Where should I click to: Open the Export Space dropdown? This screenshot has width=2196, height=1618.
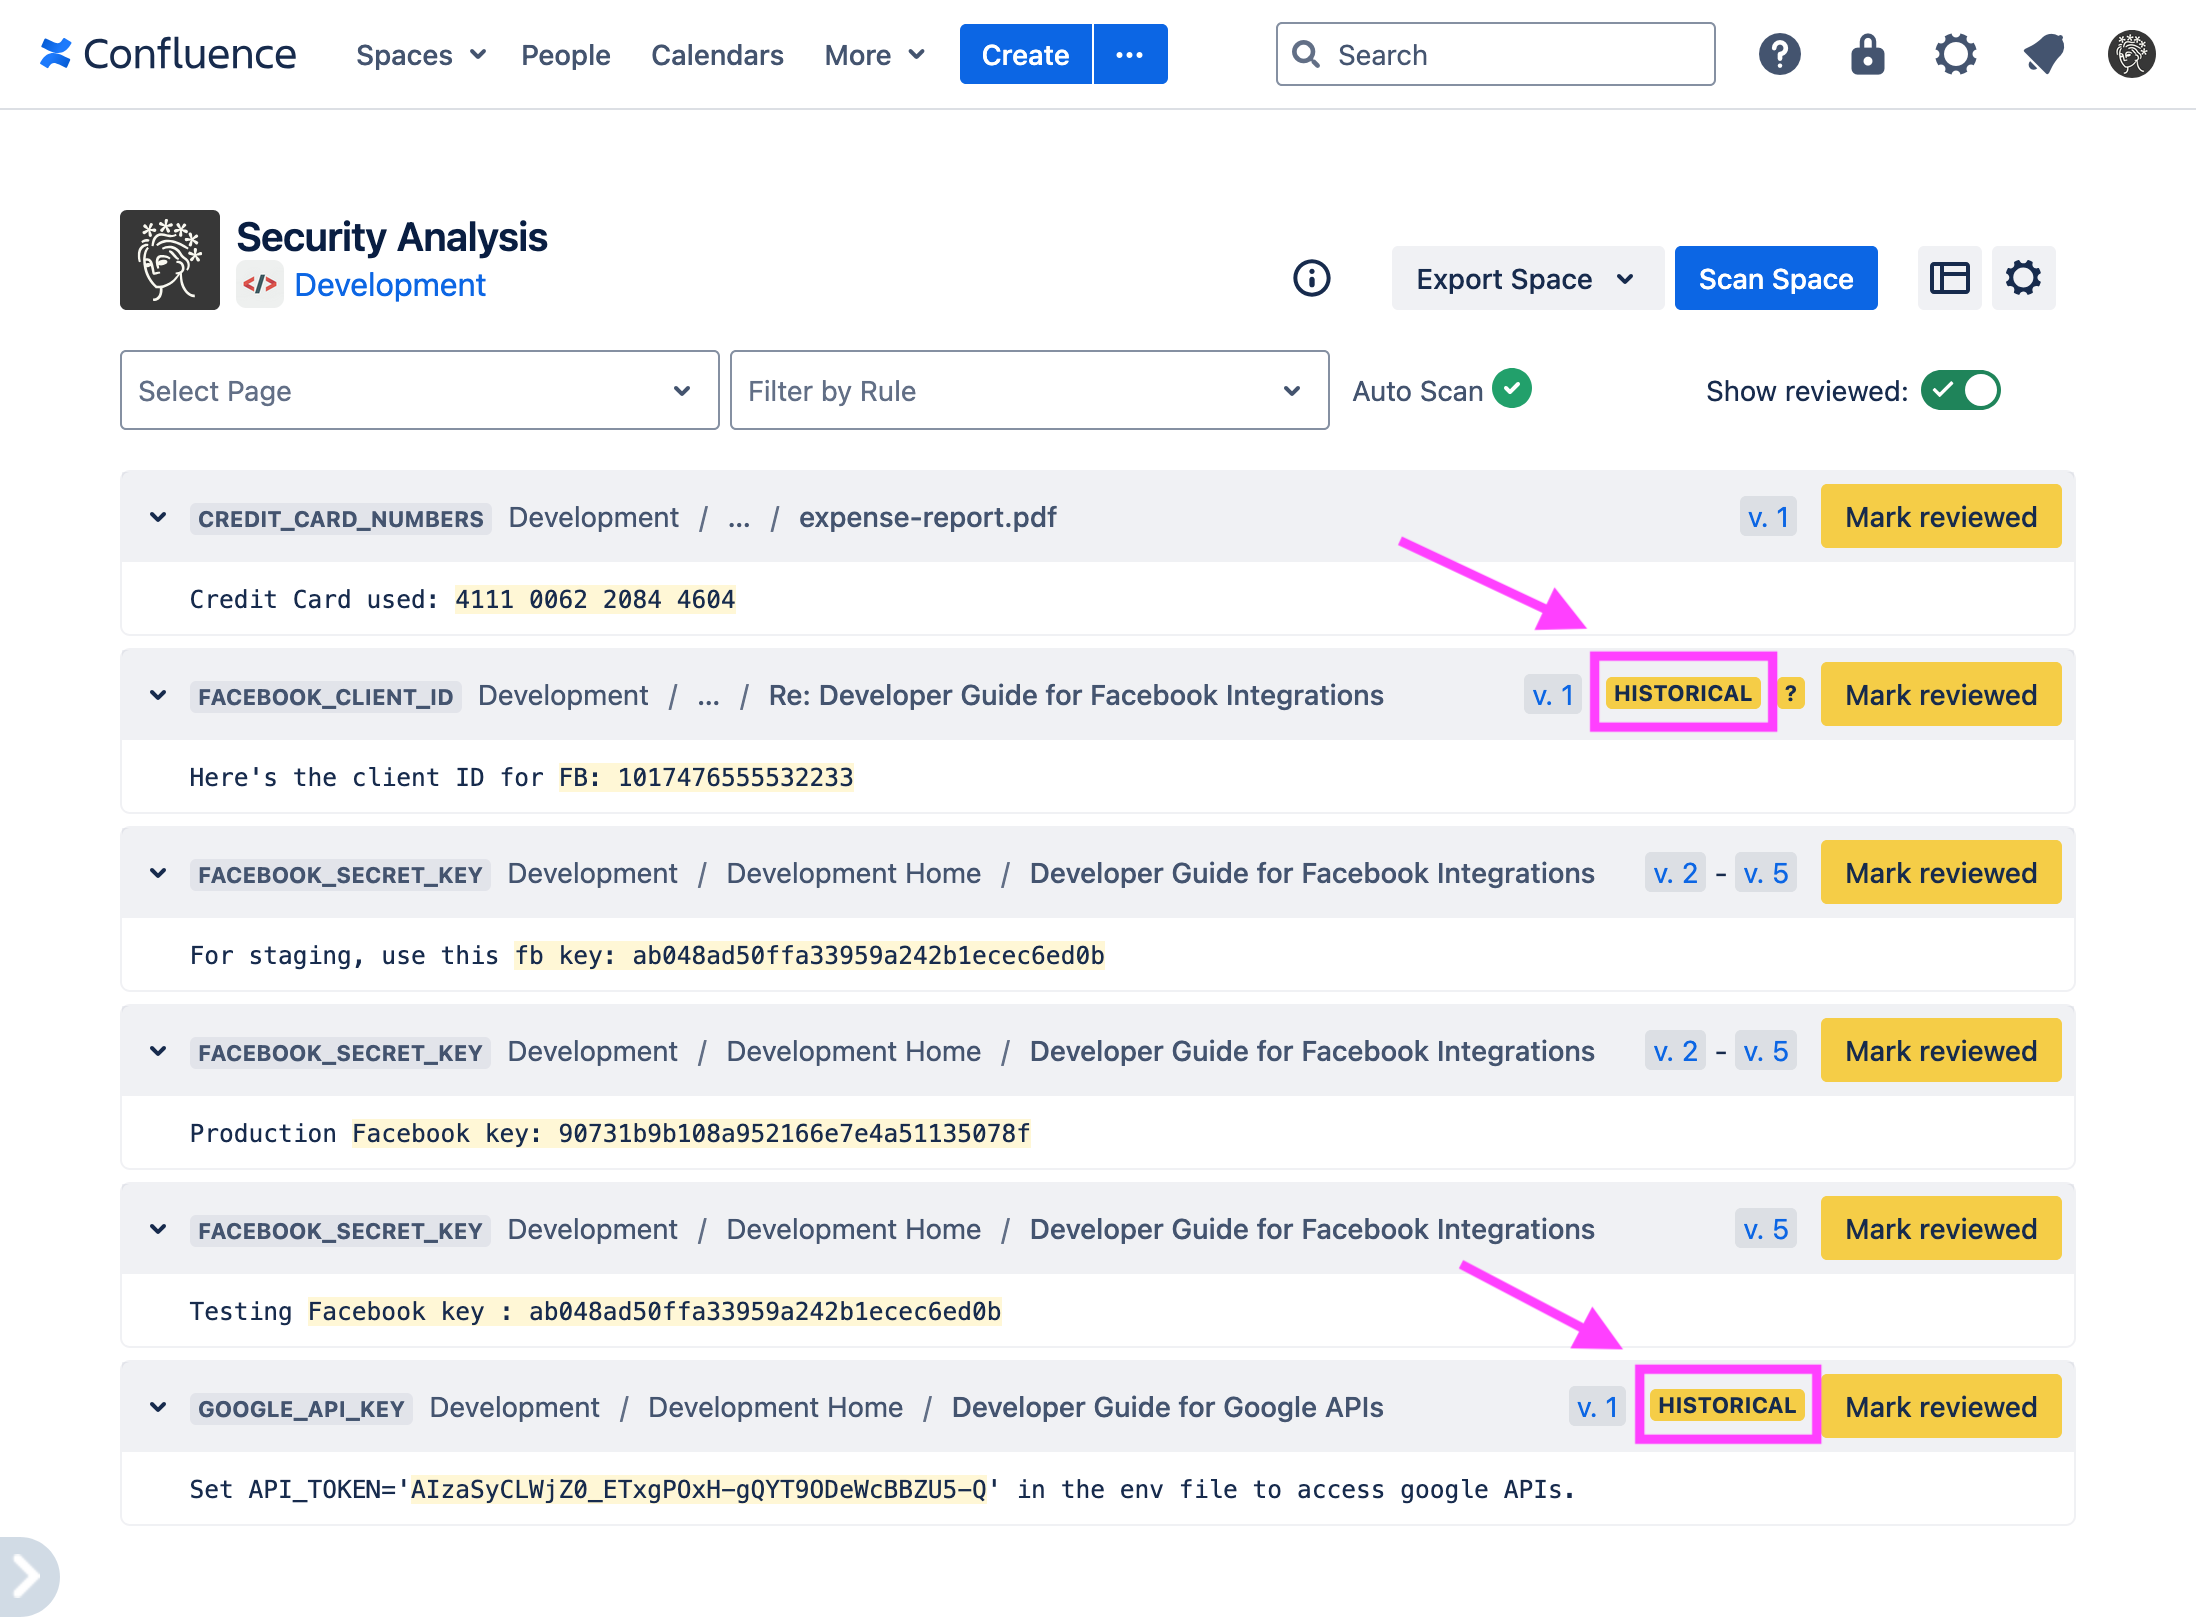tap(1526, 279)
